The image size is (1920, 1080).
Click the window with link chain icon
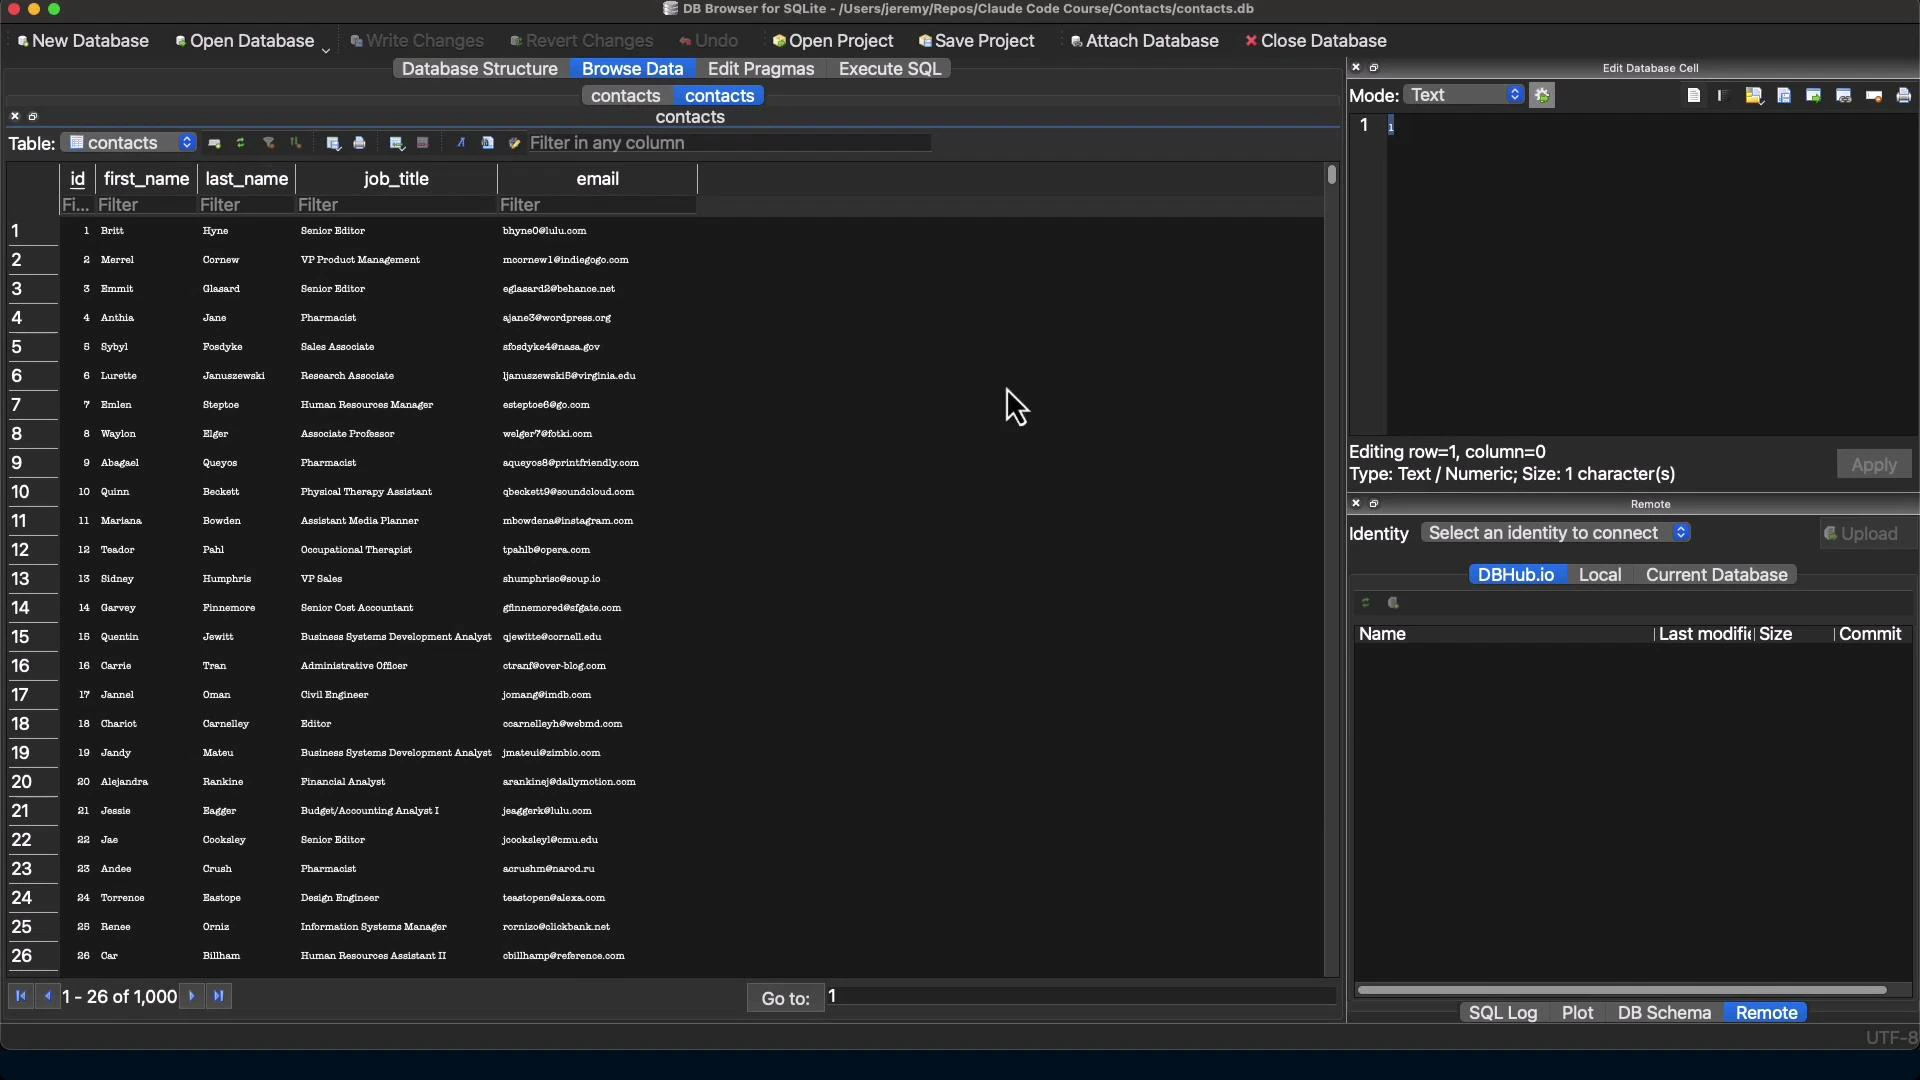[1843, 95]
